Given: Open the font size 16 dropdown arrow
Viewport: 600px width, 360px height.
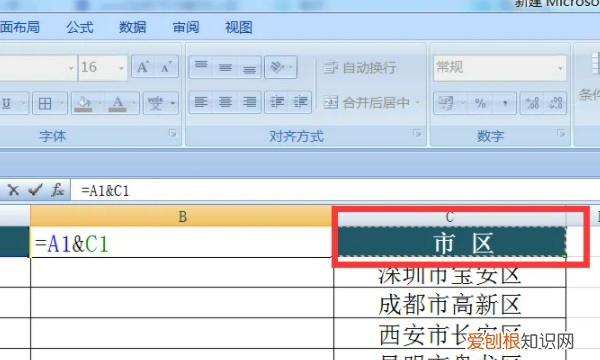Looking at the screenshot, I should [x=121, y=68].
